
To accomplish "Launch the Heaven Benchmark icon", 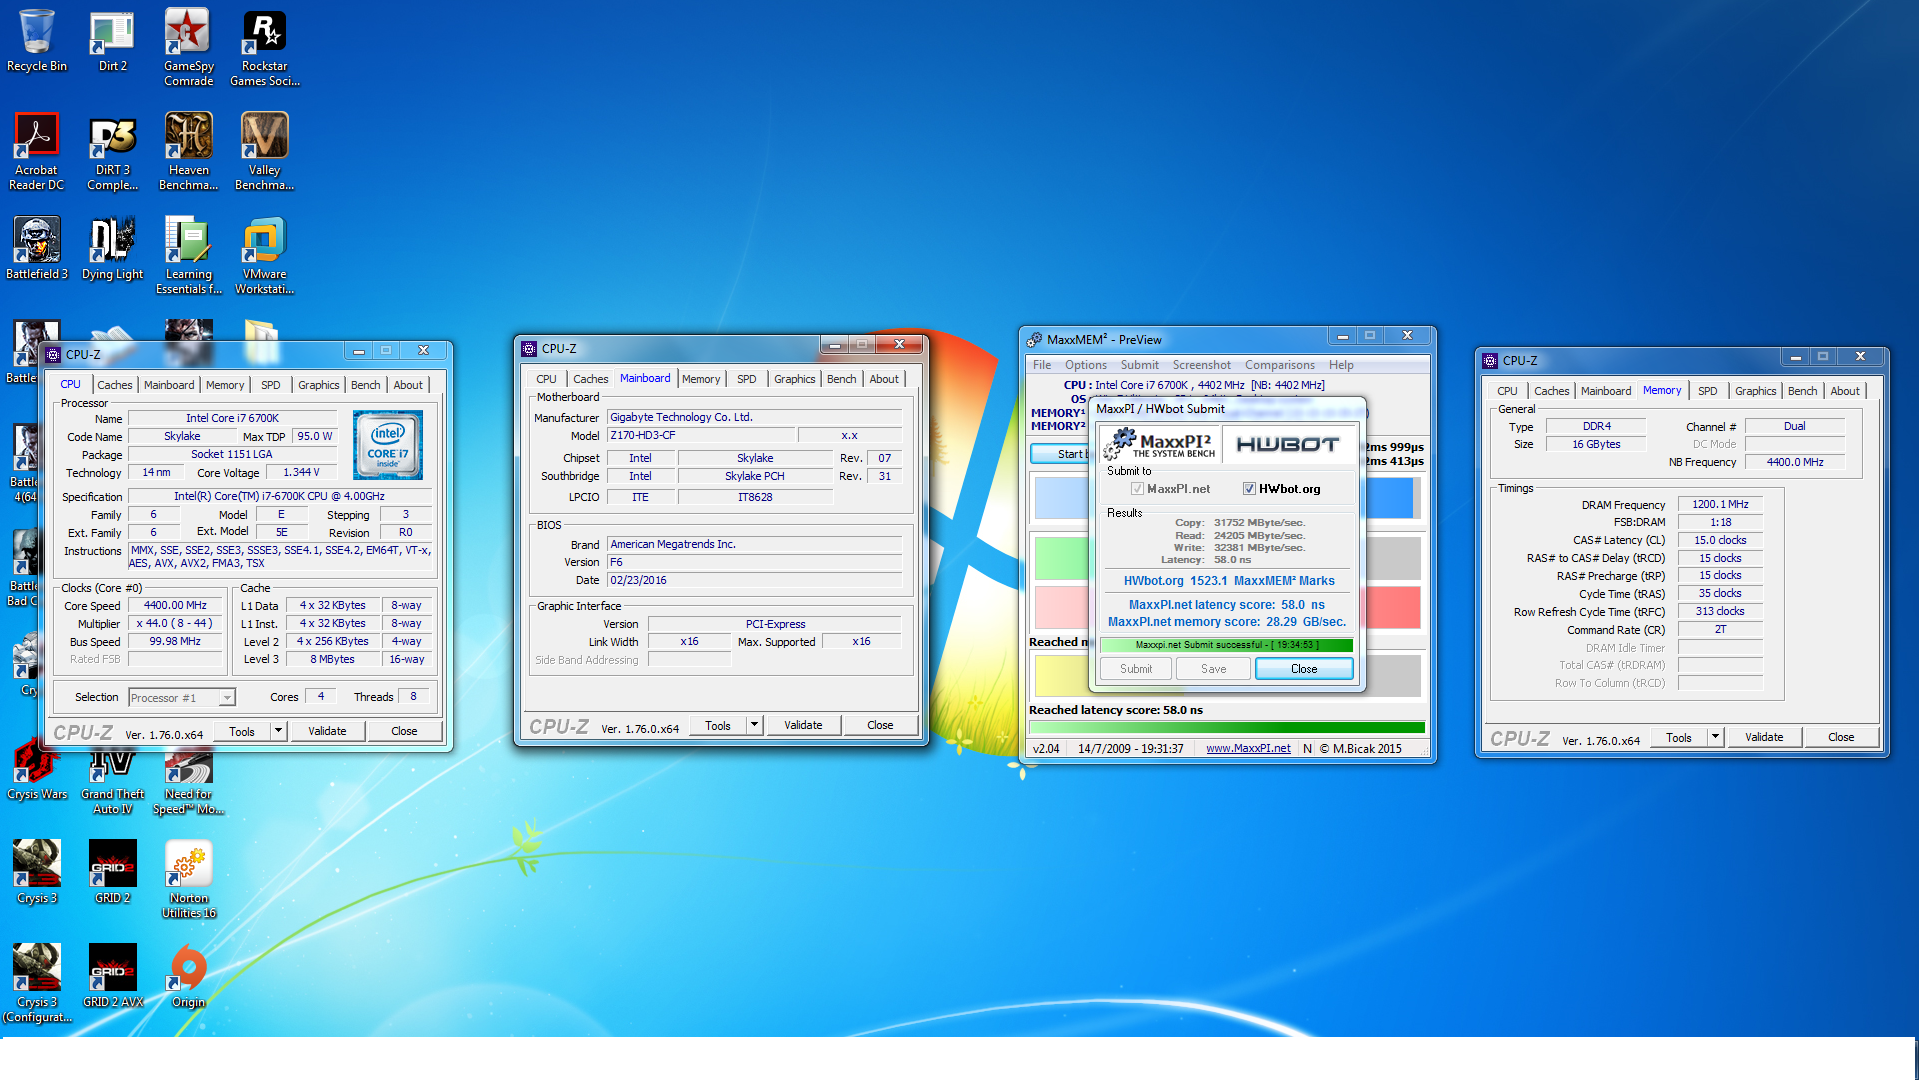I will click(x=188, y=151).
